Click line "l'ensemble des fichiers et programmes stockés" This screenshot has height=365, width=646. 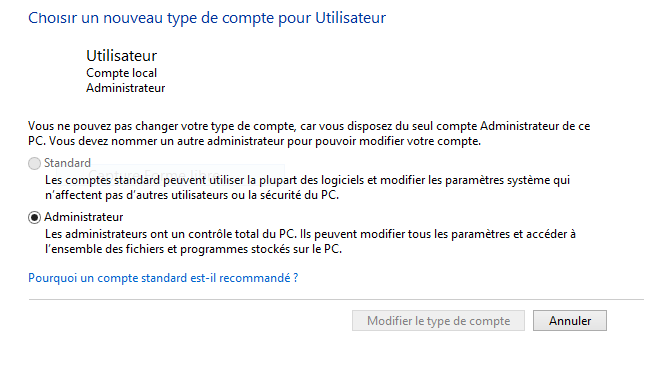(193, 249)
